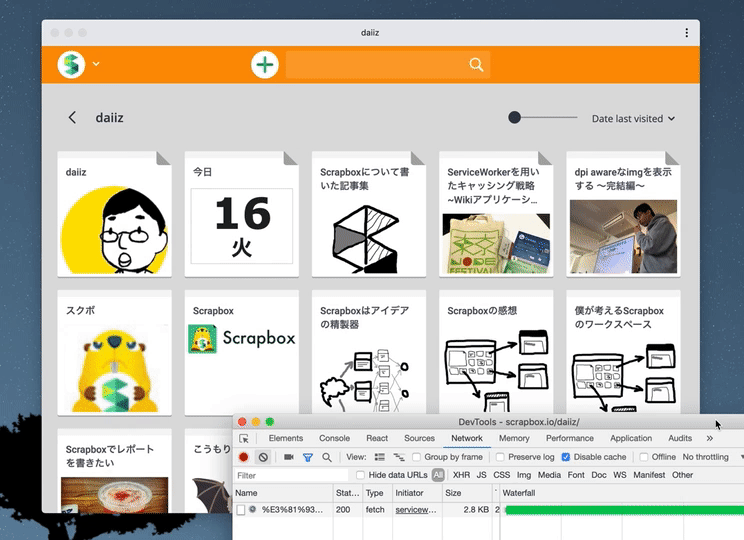The width and height of the screenshot is (744, 540).
Task: Switch to the Performance tab in DevTools
Action: pos(570,438)
